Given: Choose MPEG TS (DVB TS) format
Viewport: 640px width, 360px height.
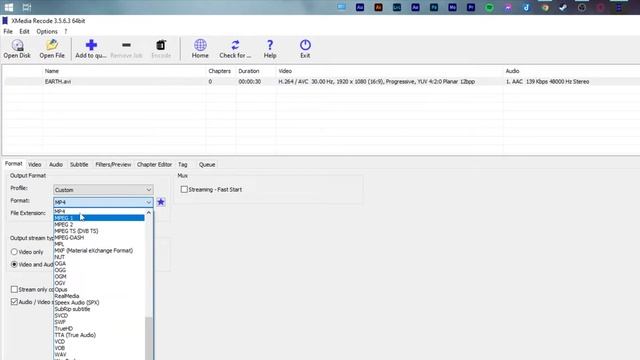Looking at the screenshot, I should pyautogui.click(x=99, y=231).
